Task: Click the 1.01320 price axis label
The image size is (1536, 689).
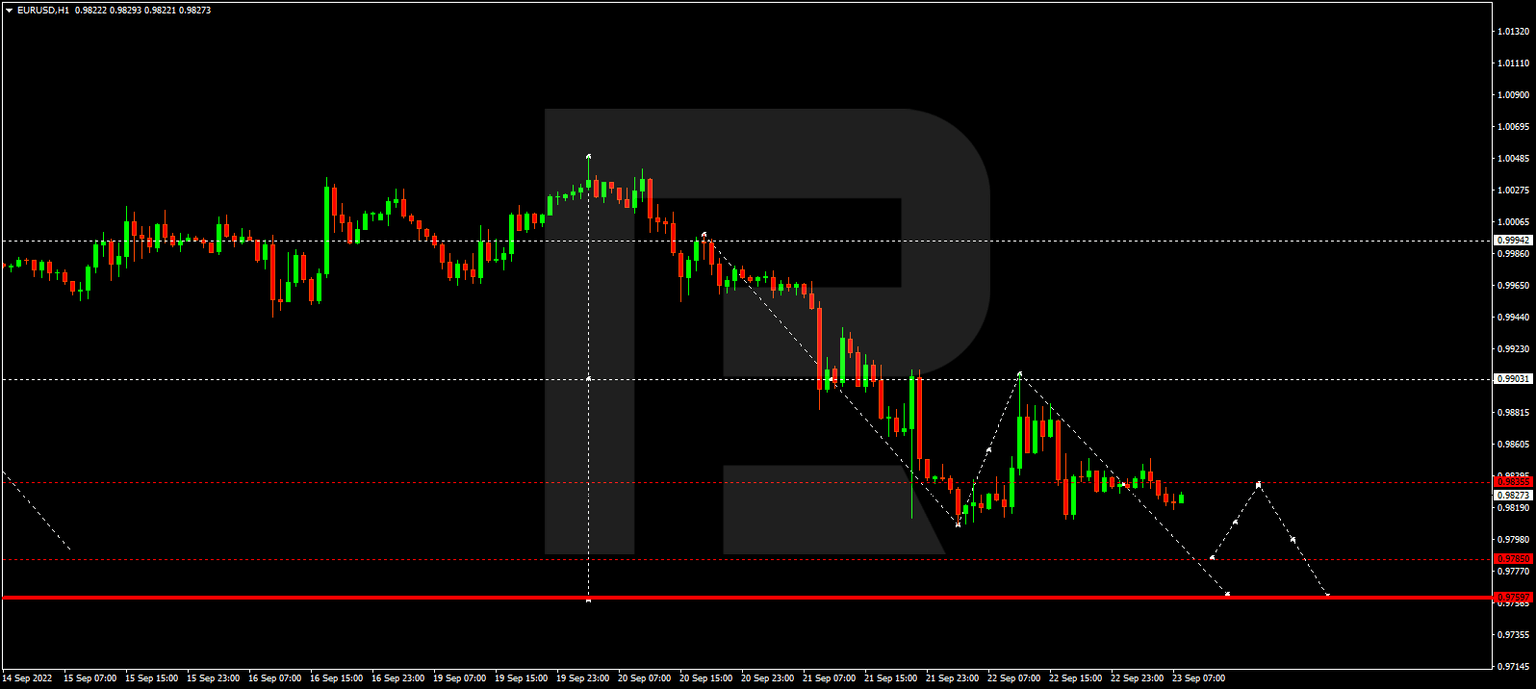Action: click(1514, 32)
